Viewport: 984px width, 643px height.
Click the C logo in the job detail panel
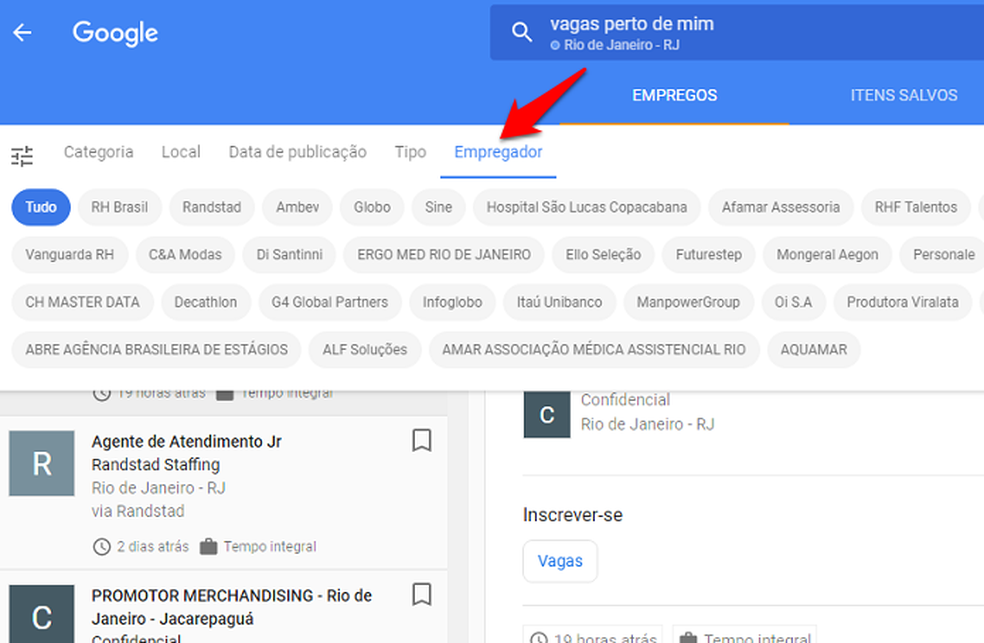[x=547, y=414]
